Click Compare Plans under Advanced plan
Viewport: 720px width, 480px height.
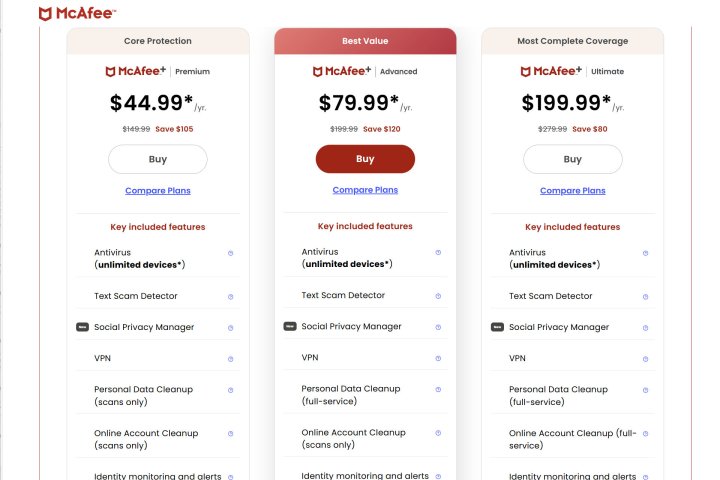(x=365, y=190)
